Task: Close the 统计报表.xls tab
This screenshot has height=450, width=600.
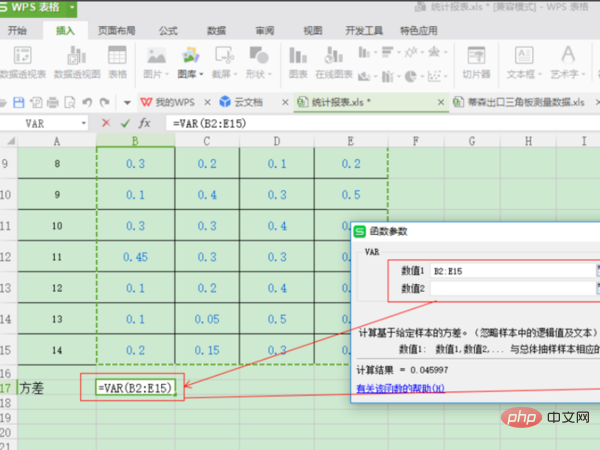Action: [441, 102]
